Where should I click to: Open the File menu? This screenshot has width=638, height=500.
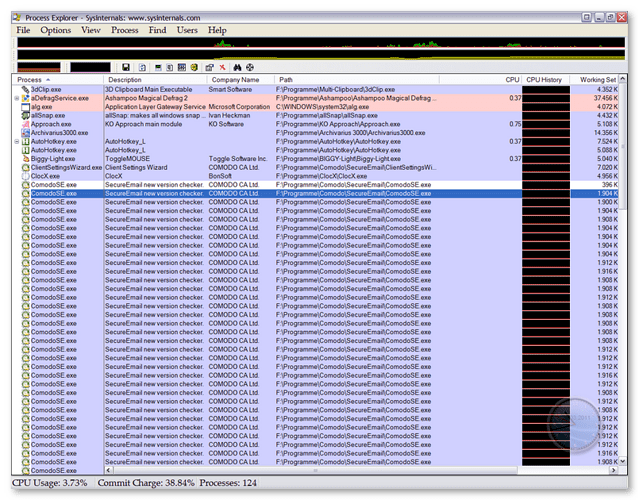click(x=23, y=30)
